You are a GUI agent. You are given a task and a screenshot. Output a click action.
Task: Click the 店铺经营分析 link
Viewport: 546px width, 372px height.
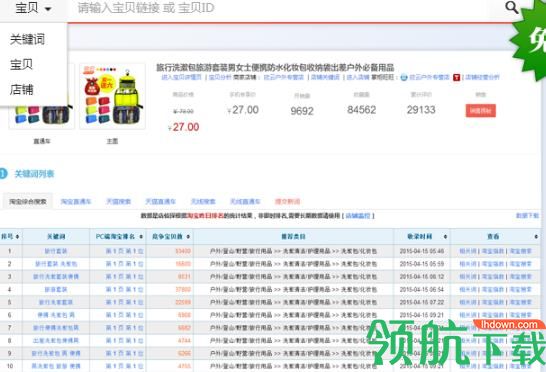point(482,77)
